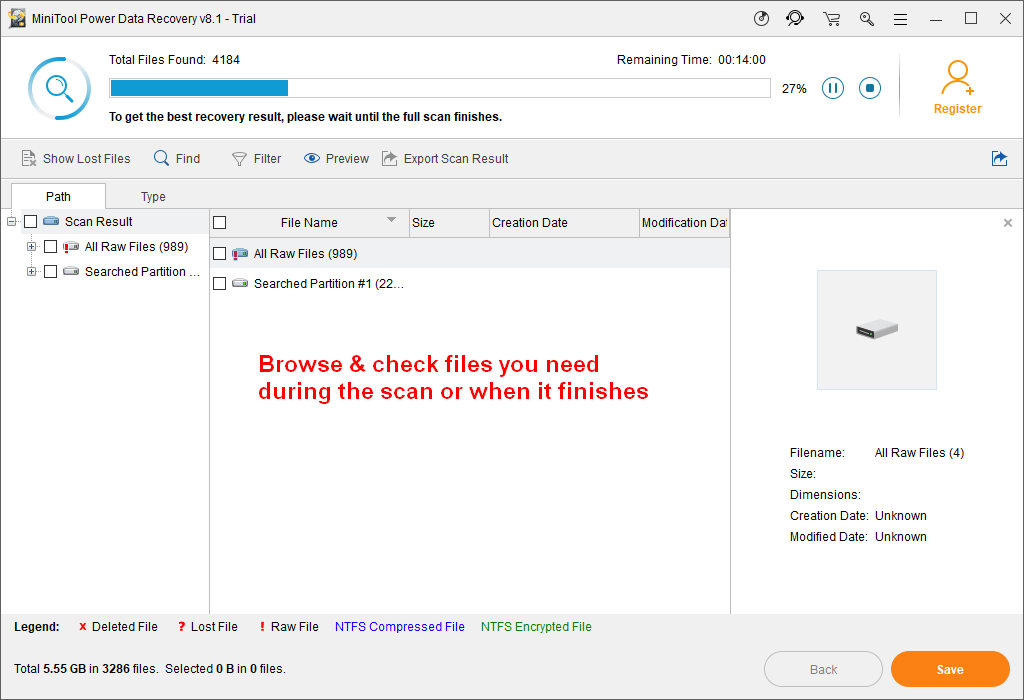Click the Back button

[824, 669]
